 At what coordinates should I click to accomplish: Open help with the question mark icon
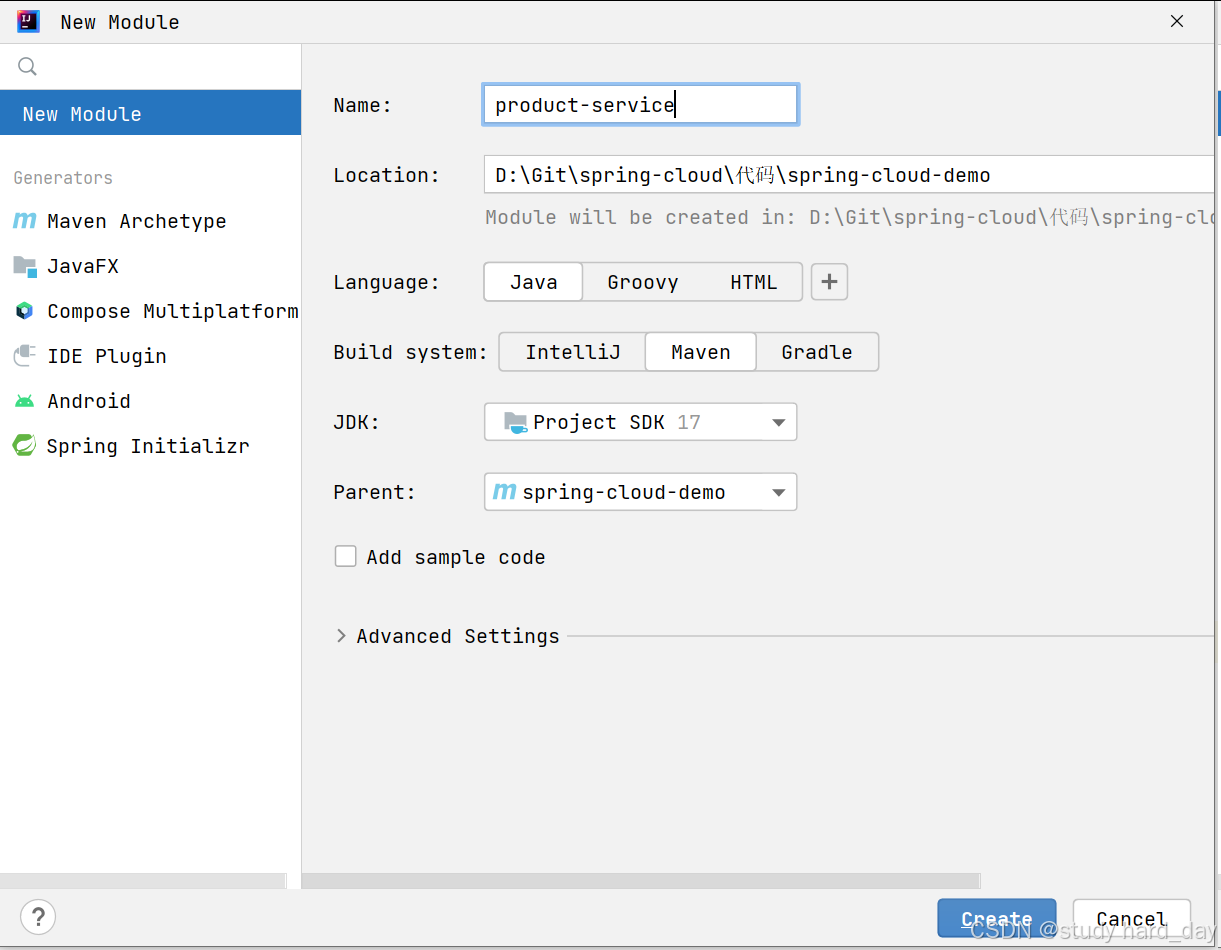point(38,916)
